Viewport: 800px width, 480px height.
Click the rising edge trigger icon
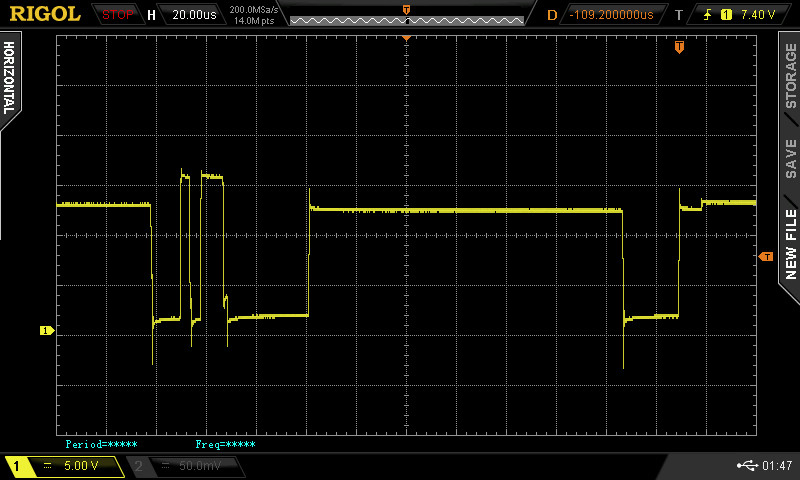click(x=708, y=15)
